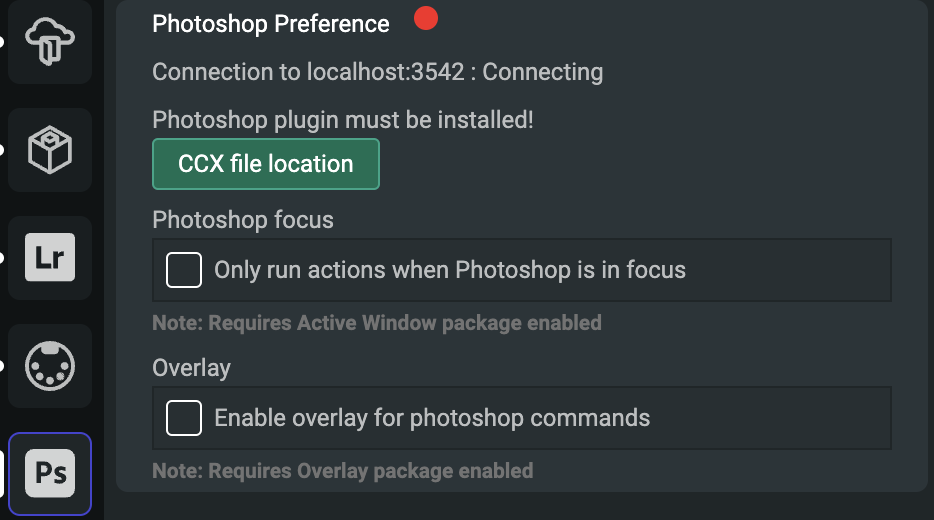The height and width of the screenshot is (520, 934).
Task: Open the package cube sidebar icon
Action: pos(50,150)
